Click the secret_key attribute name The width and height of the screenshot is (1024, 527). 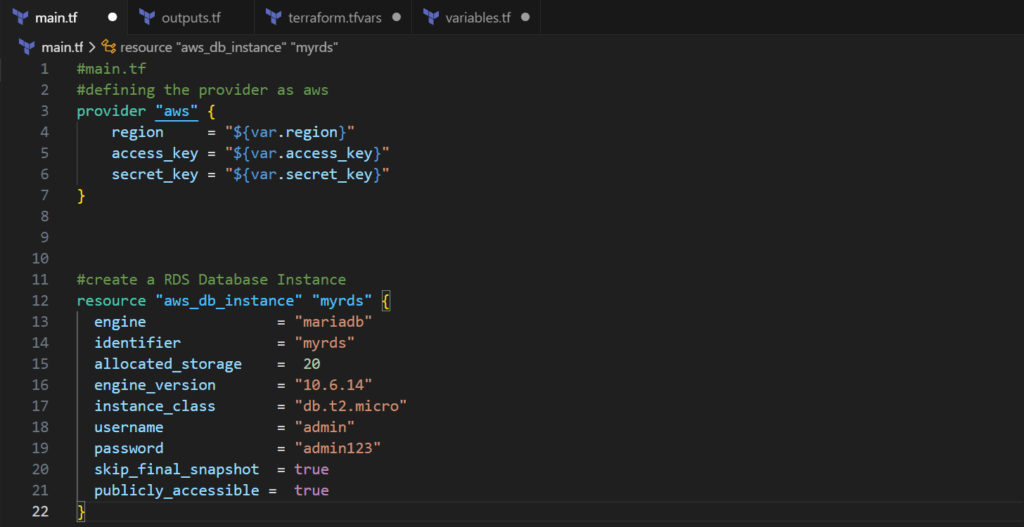click(x=155, y=174)
